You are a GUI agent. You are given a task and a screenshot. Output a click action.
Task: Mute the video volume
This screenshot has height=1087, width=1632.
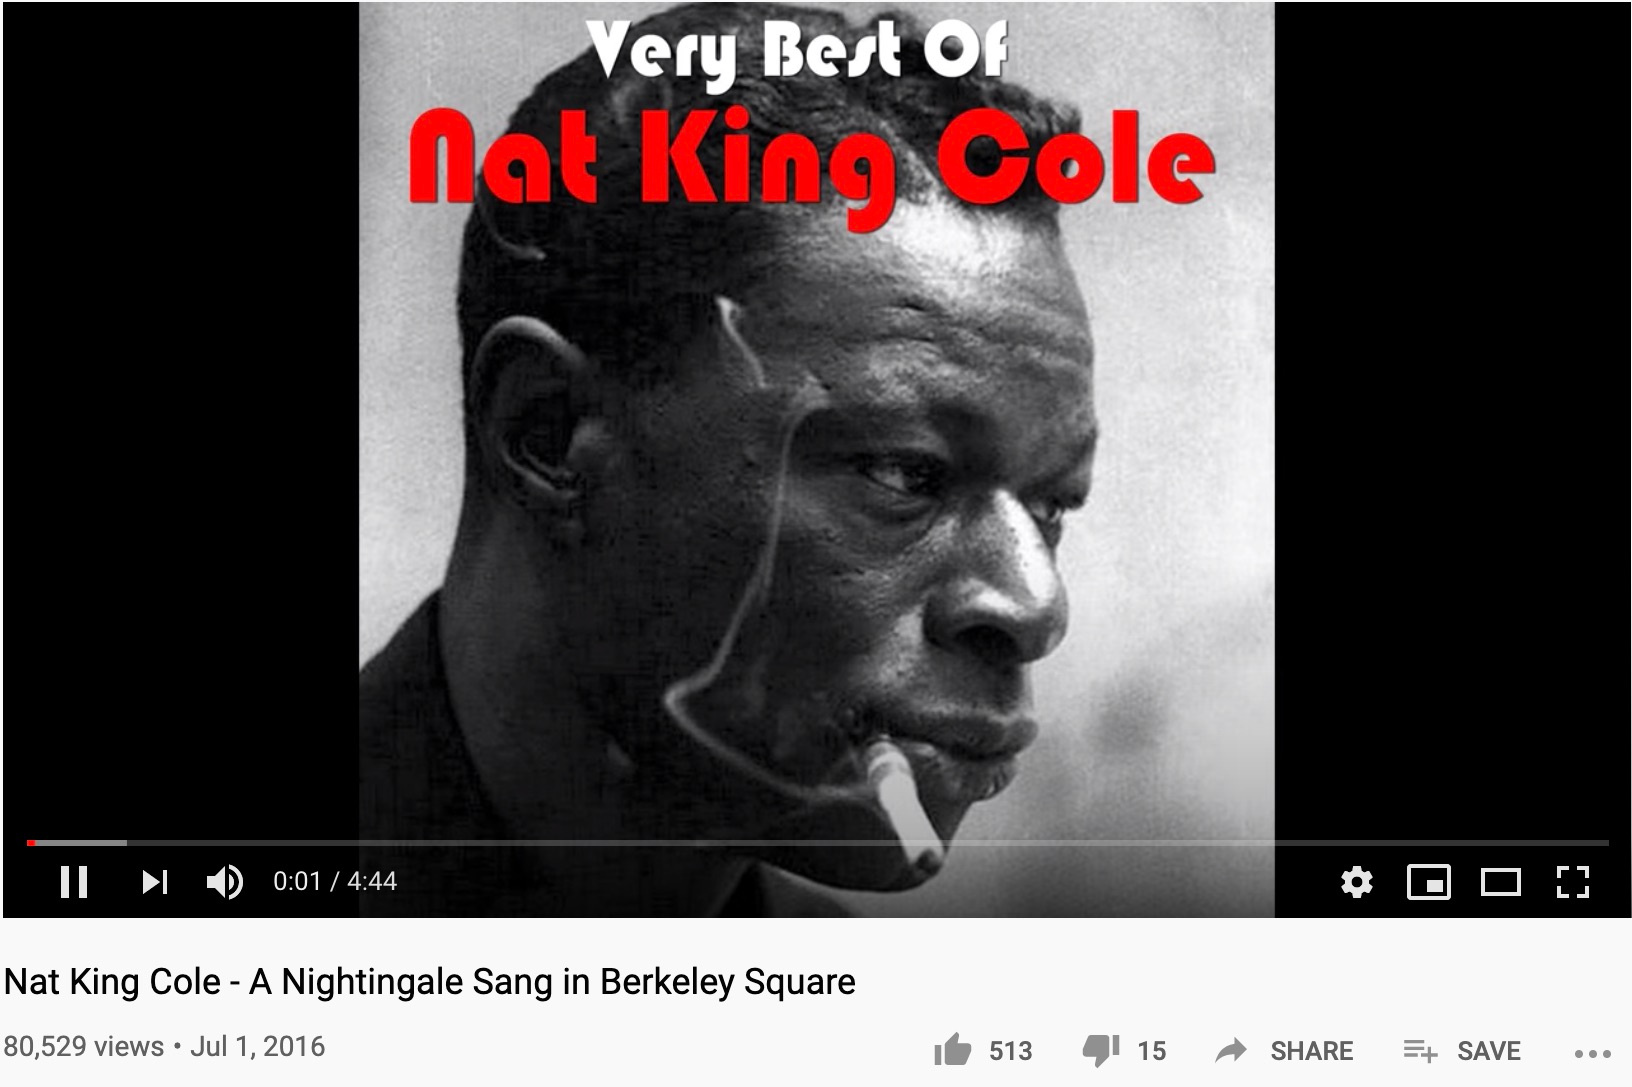(x=225, y=881)
